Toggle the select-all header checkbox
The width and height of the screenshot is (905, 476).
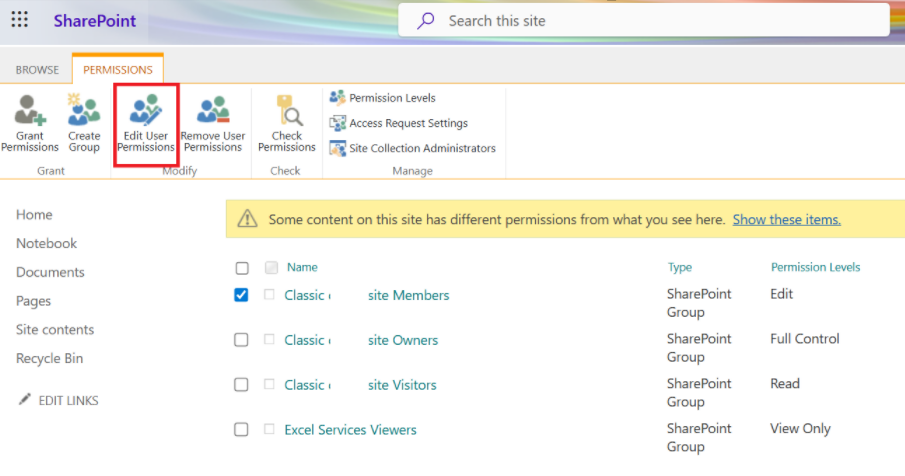[242, 268]
